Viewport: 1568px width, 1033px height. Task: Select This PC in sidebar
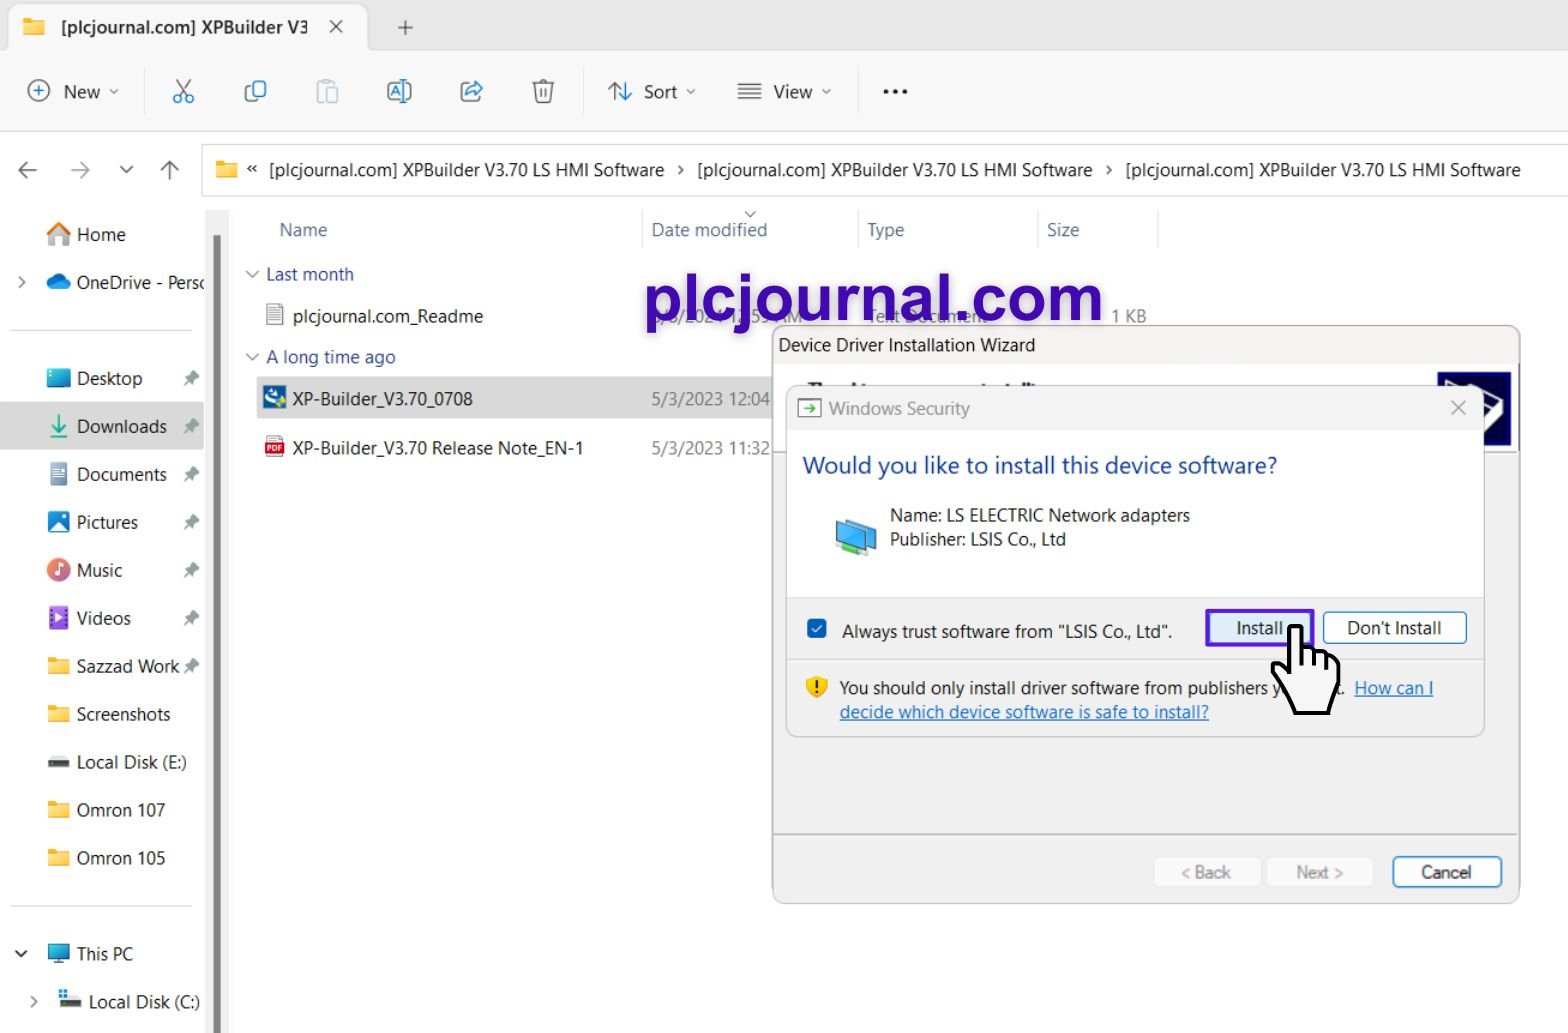90,954
